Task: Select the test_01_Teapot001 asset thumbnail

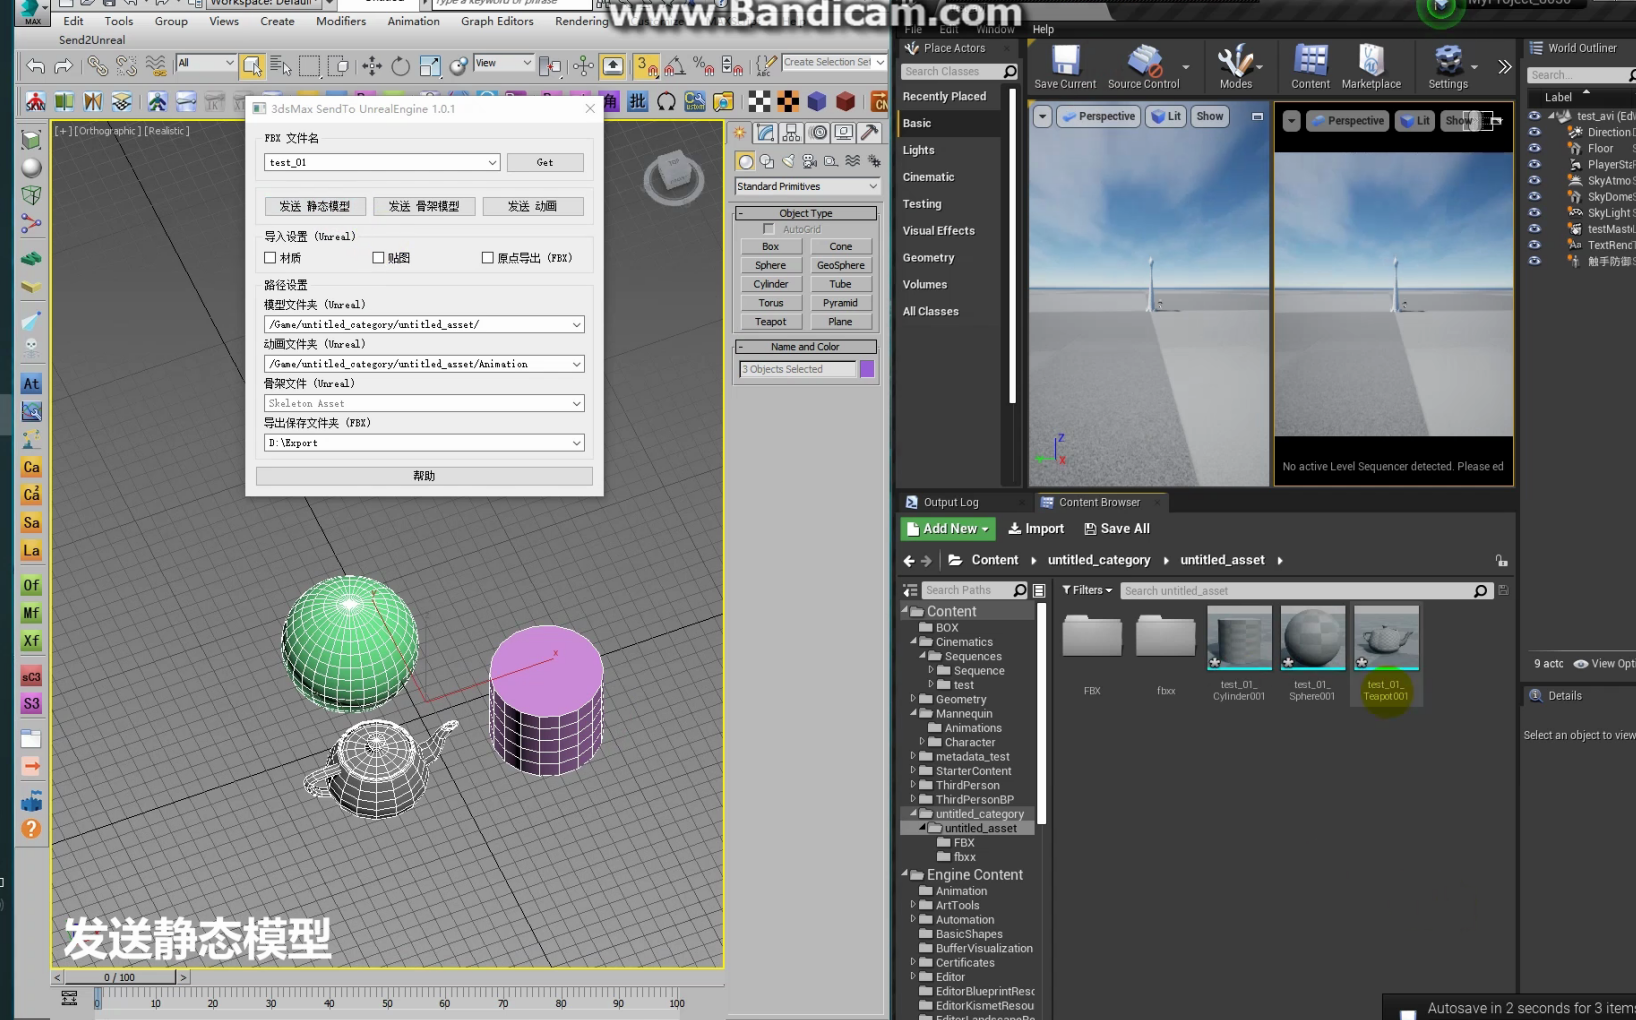Action: pyautogui.click(x=1386, y=637)
